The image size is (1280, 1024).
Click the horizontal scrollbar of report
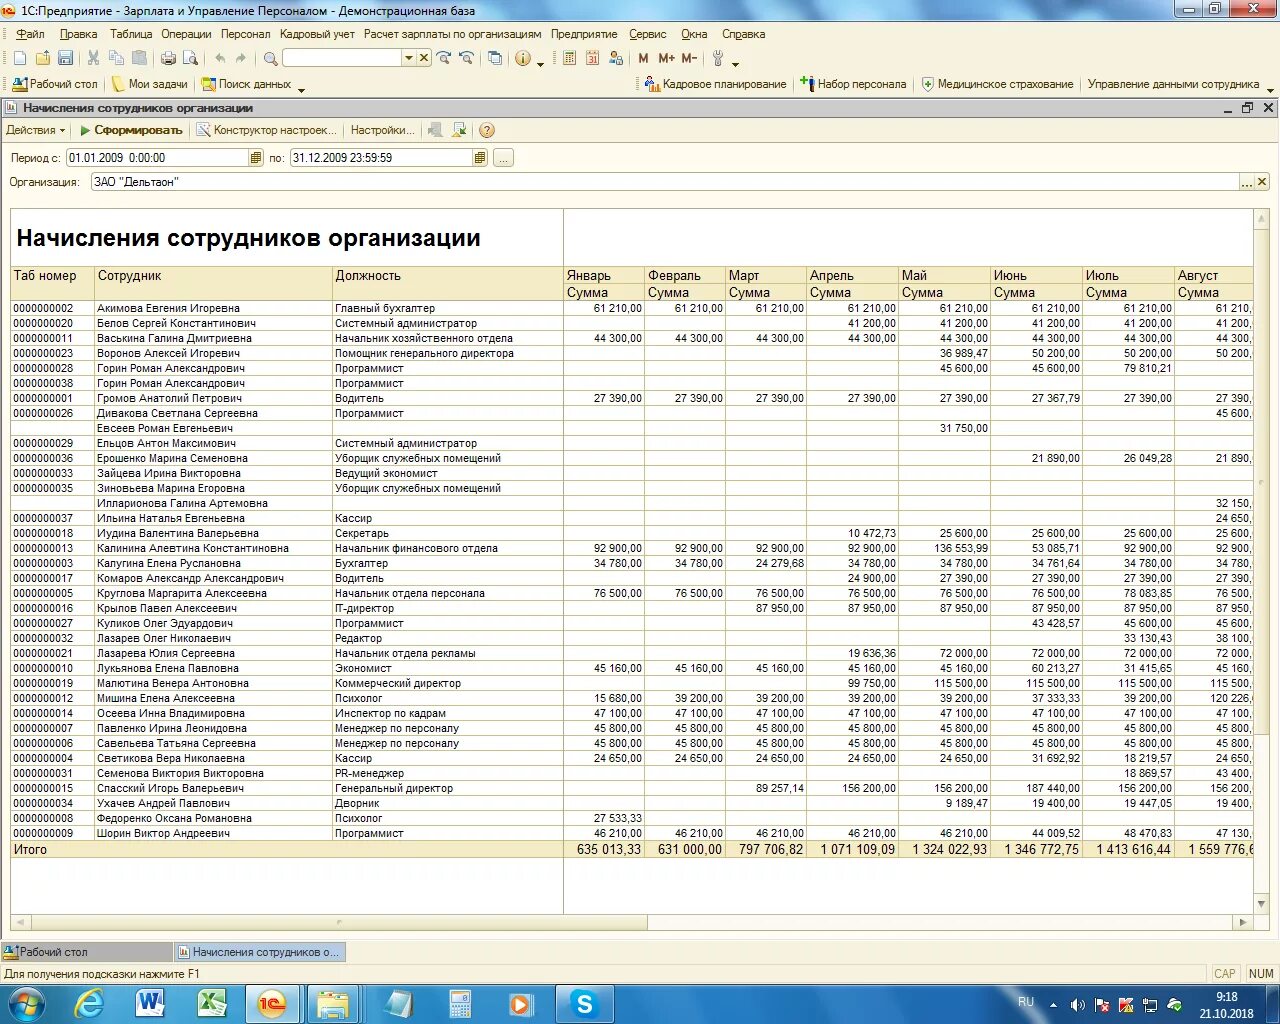(340, 922)
